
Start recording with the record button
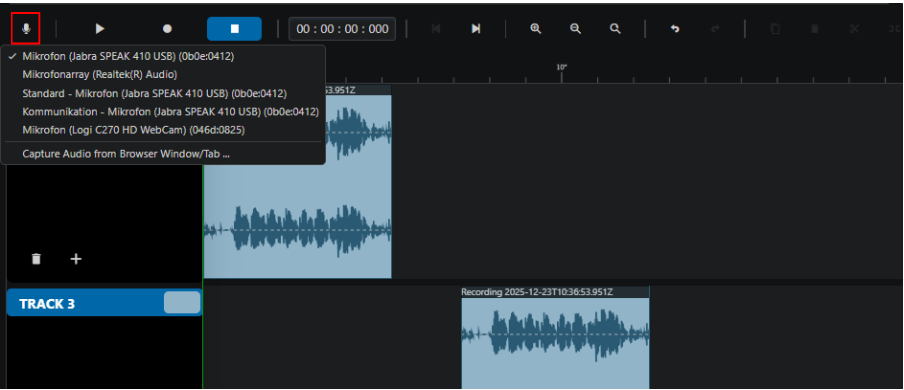coord(167,29)
